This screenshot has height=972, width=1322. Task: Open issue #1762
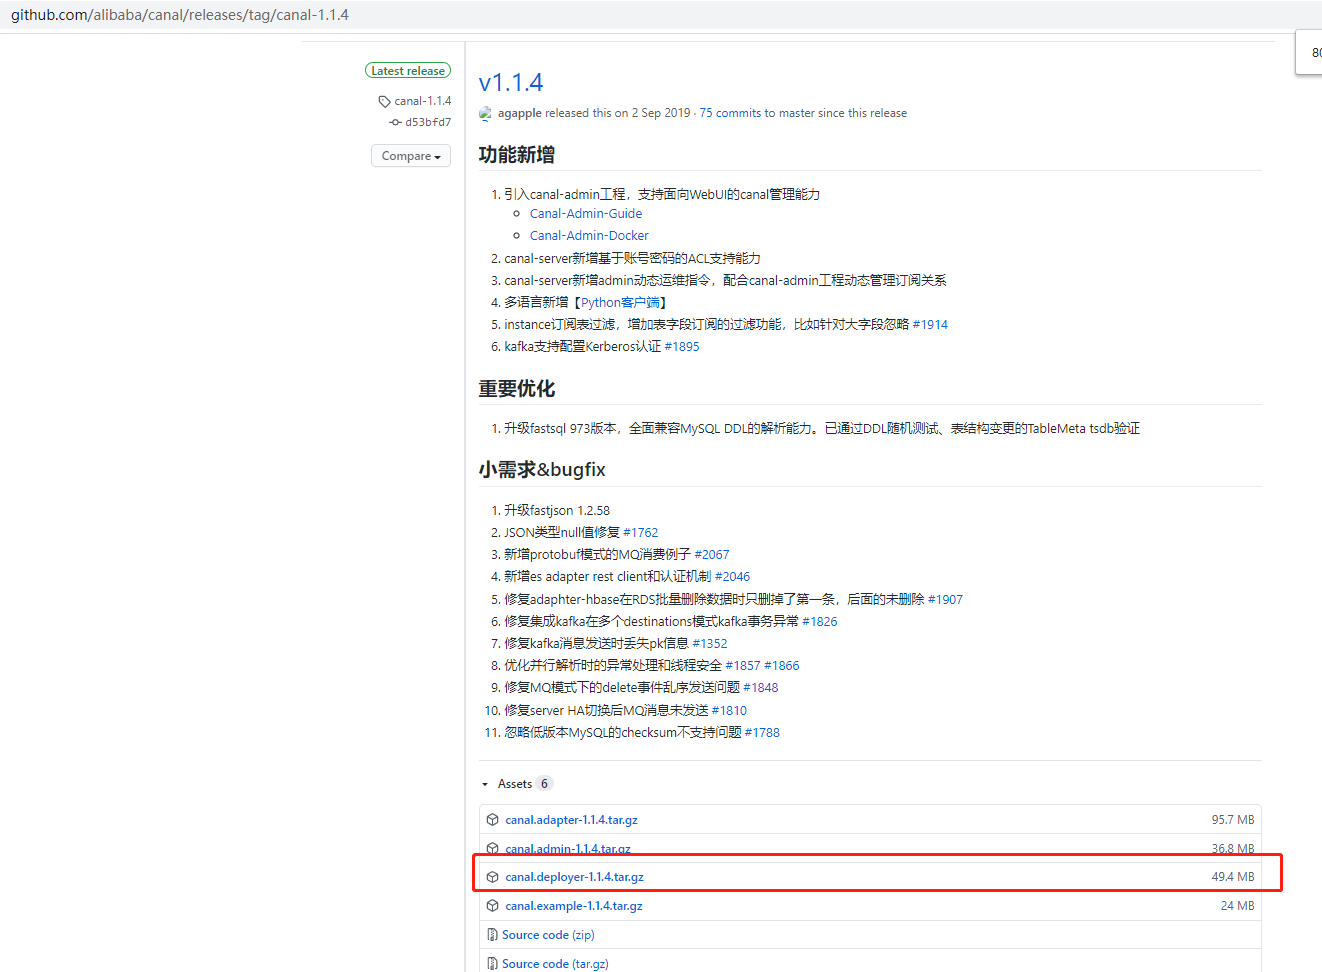coord(641,533)
